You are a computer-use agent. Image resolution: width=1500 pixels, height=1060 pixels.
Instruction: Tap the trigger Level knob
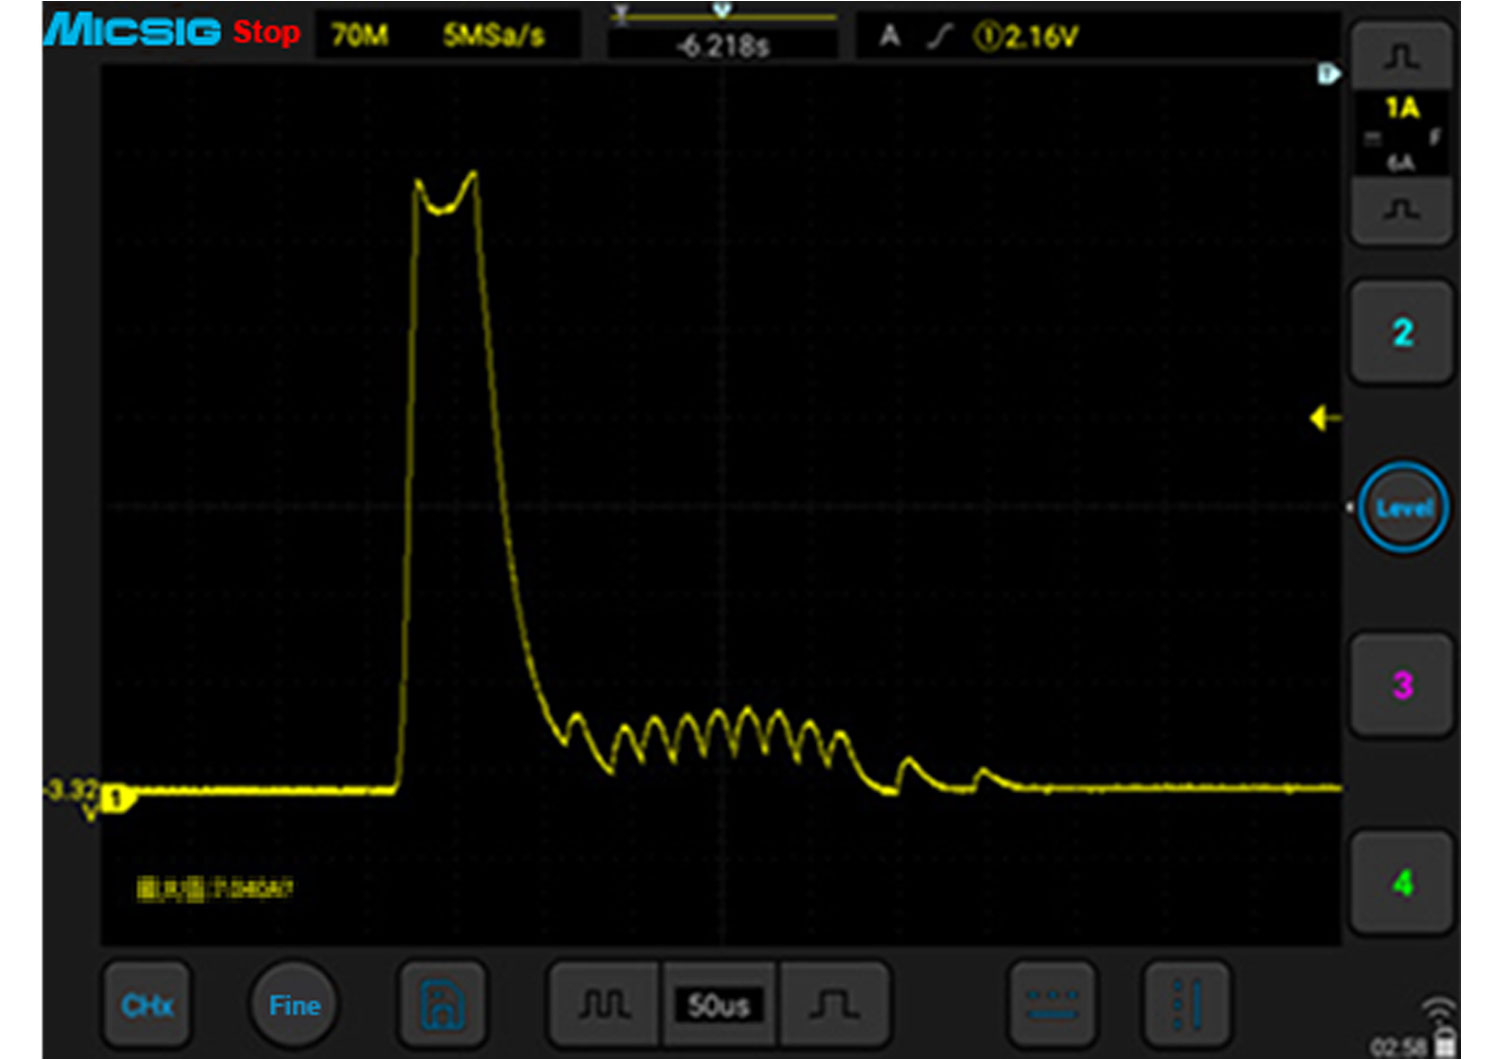(x=1403, y=508)
